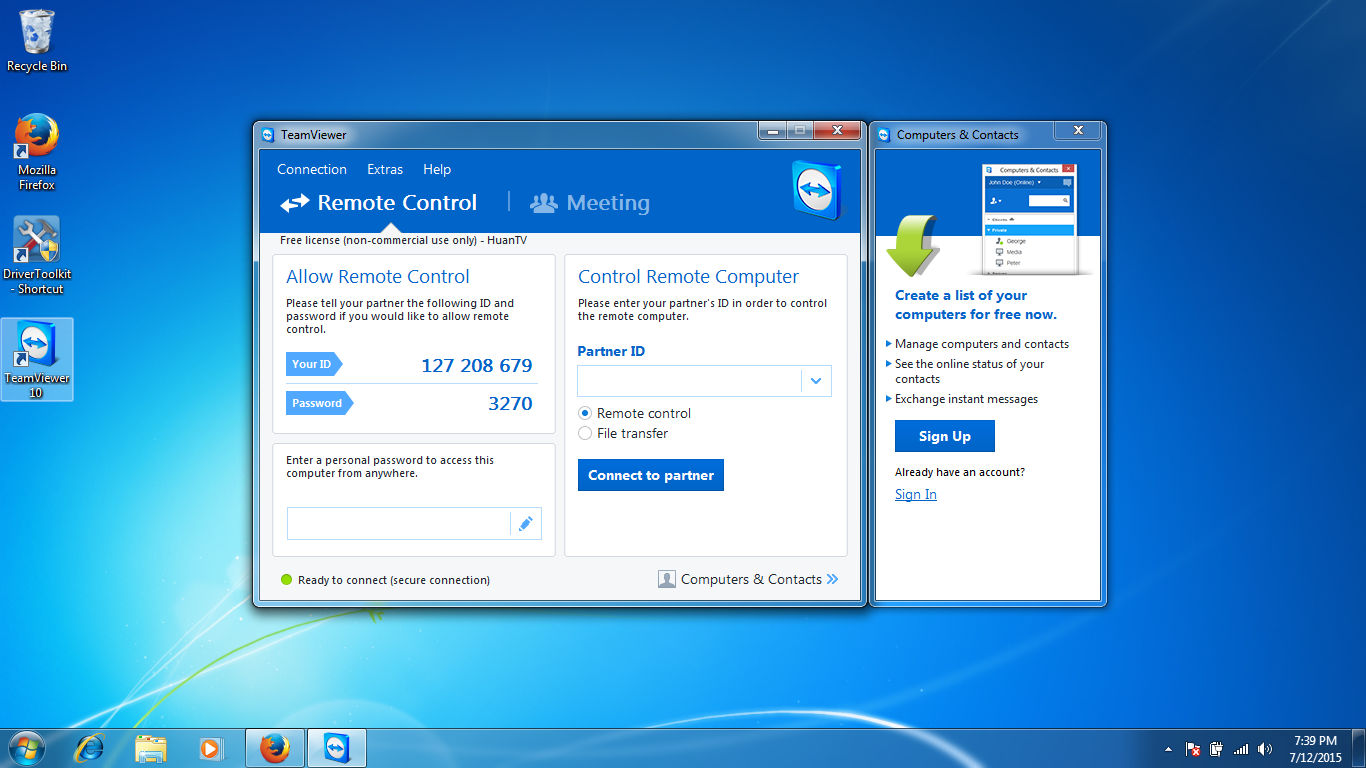Expand the Partner ID dropdown arrow
1366x768 pixels.
click(816, 381)
